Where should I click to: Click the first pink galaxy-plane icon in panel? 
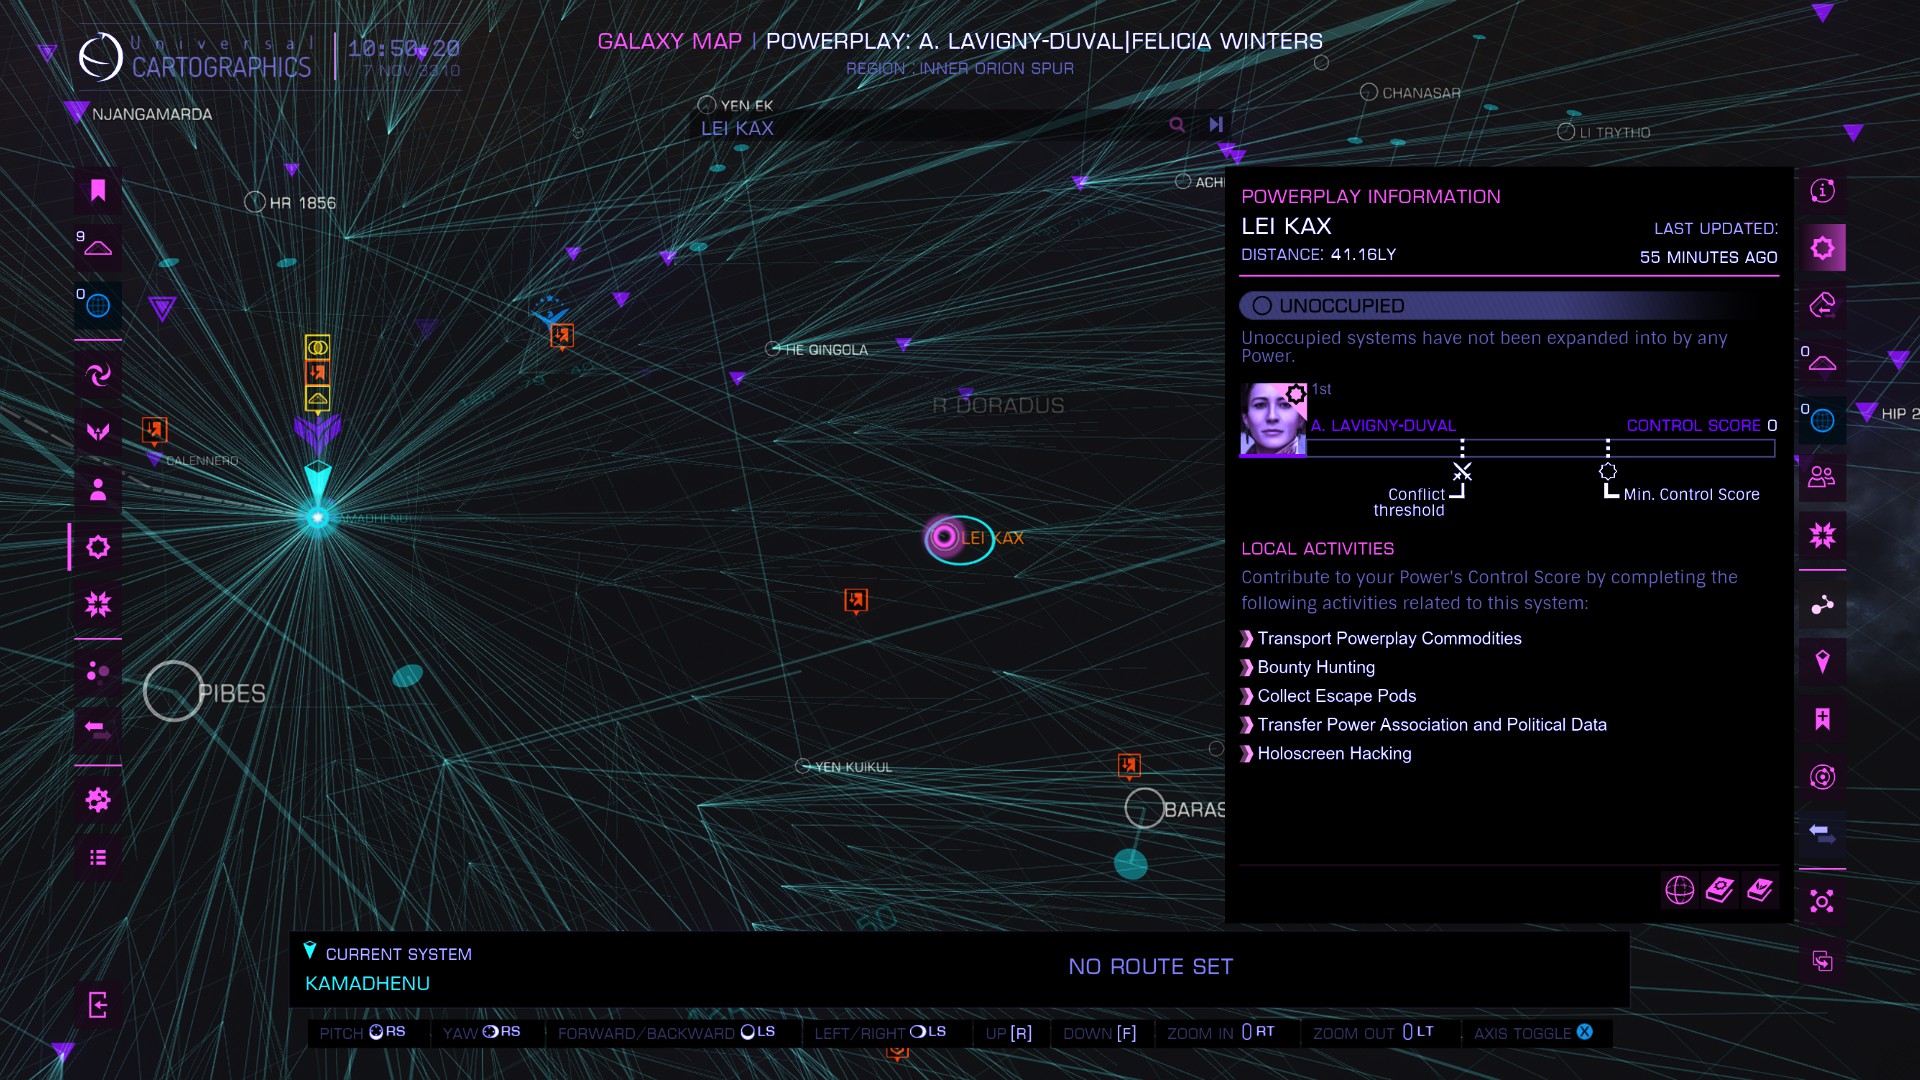pos(1719,889)
